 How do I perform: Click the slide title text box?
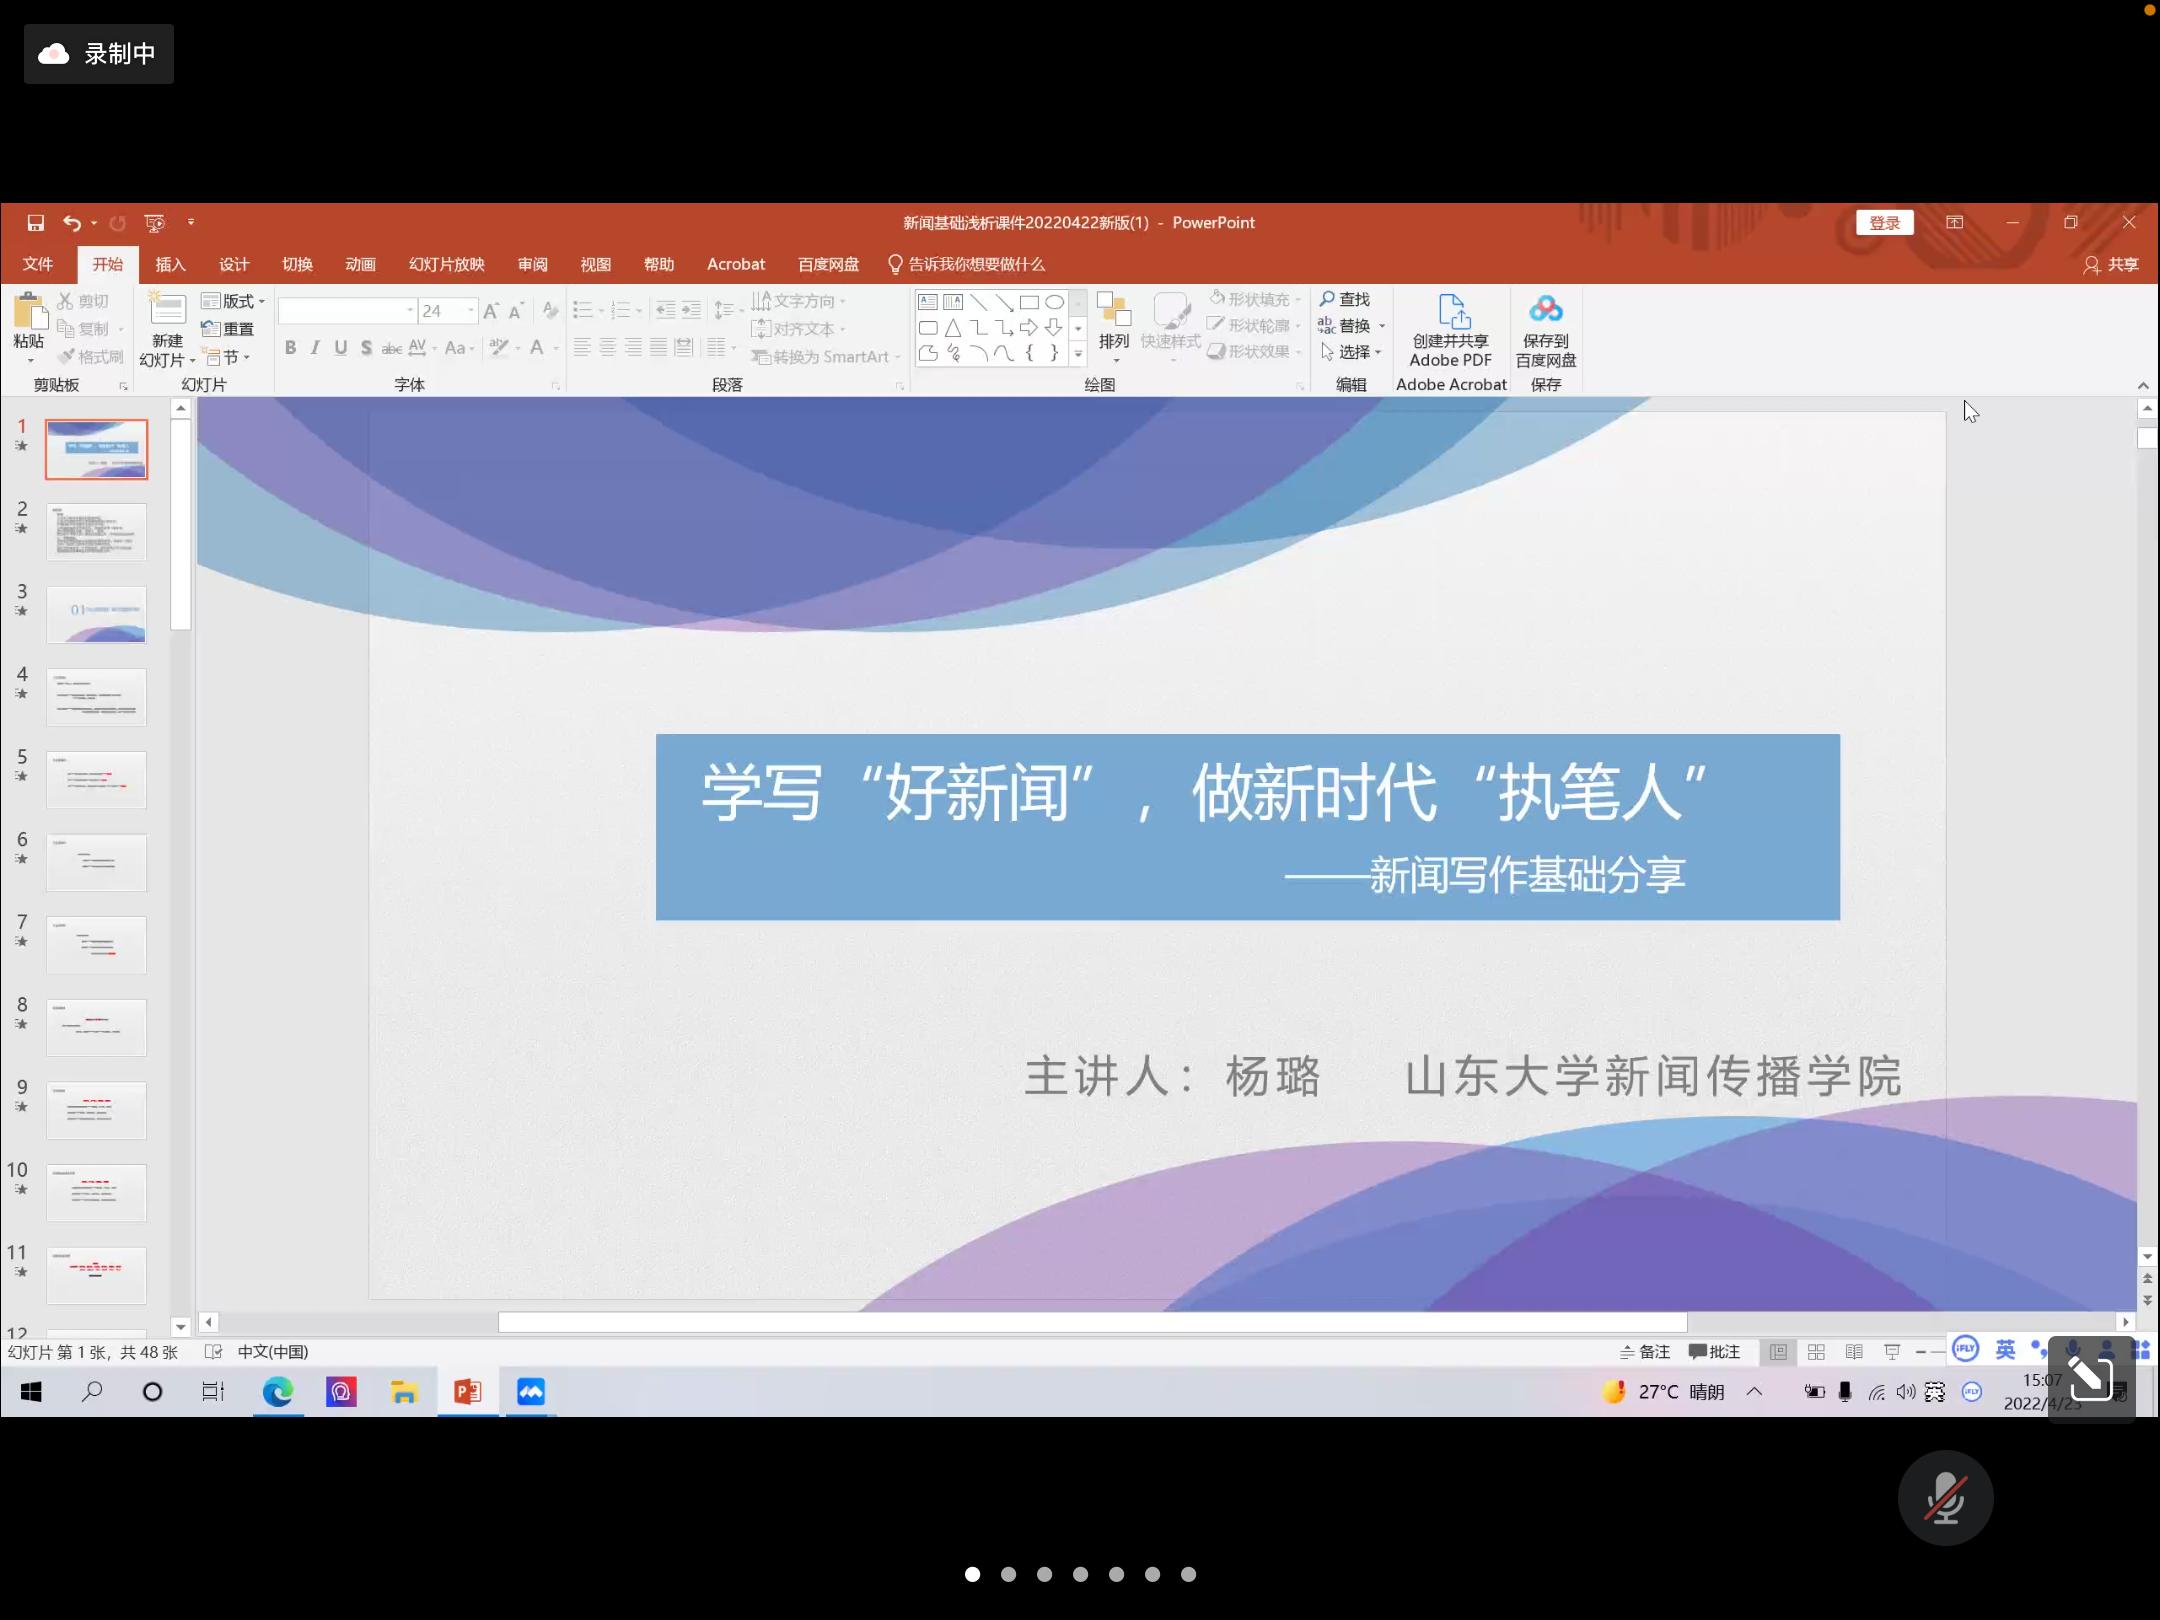(1247, 827)
